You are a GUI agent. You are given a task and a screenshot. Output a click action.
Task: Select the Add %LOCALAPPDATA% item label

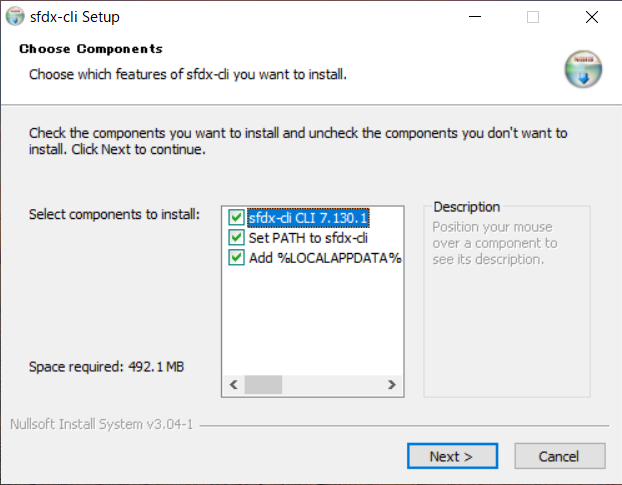(x=325, y=258)
